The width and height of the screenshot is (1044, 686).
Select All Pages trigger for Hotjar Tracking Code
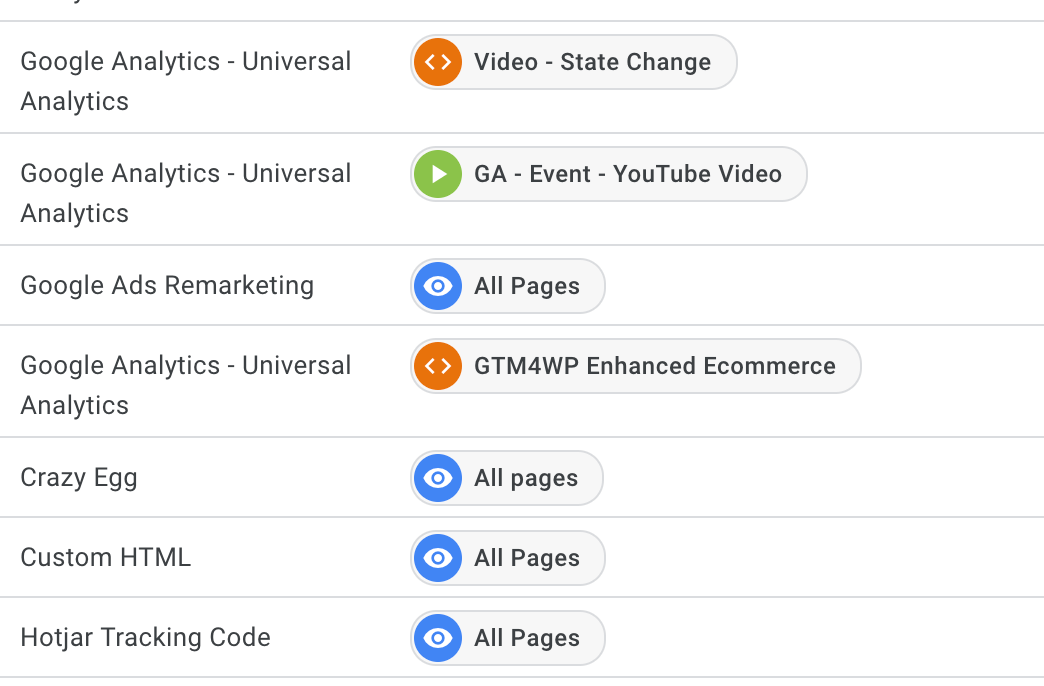[x=507, y=637]
